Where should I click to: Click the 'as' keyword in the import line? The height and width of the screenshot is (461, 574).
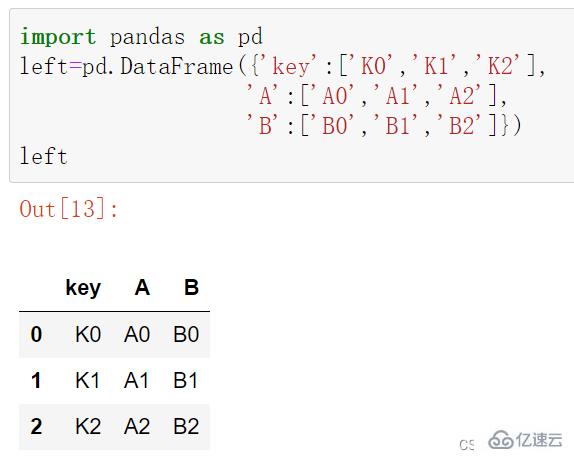click(212, 38)
